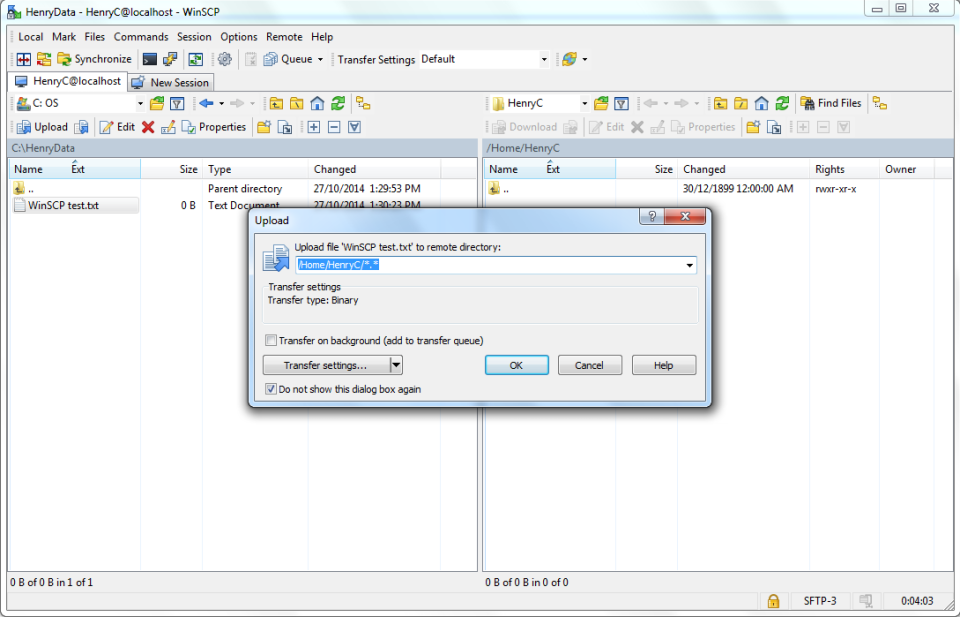This screenshot has width=960, height=617.
Task: Go to local home directory icon
Action: [317, 103]
